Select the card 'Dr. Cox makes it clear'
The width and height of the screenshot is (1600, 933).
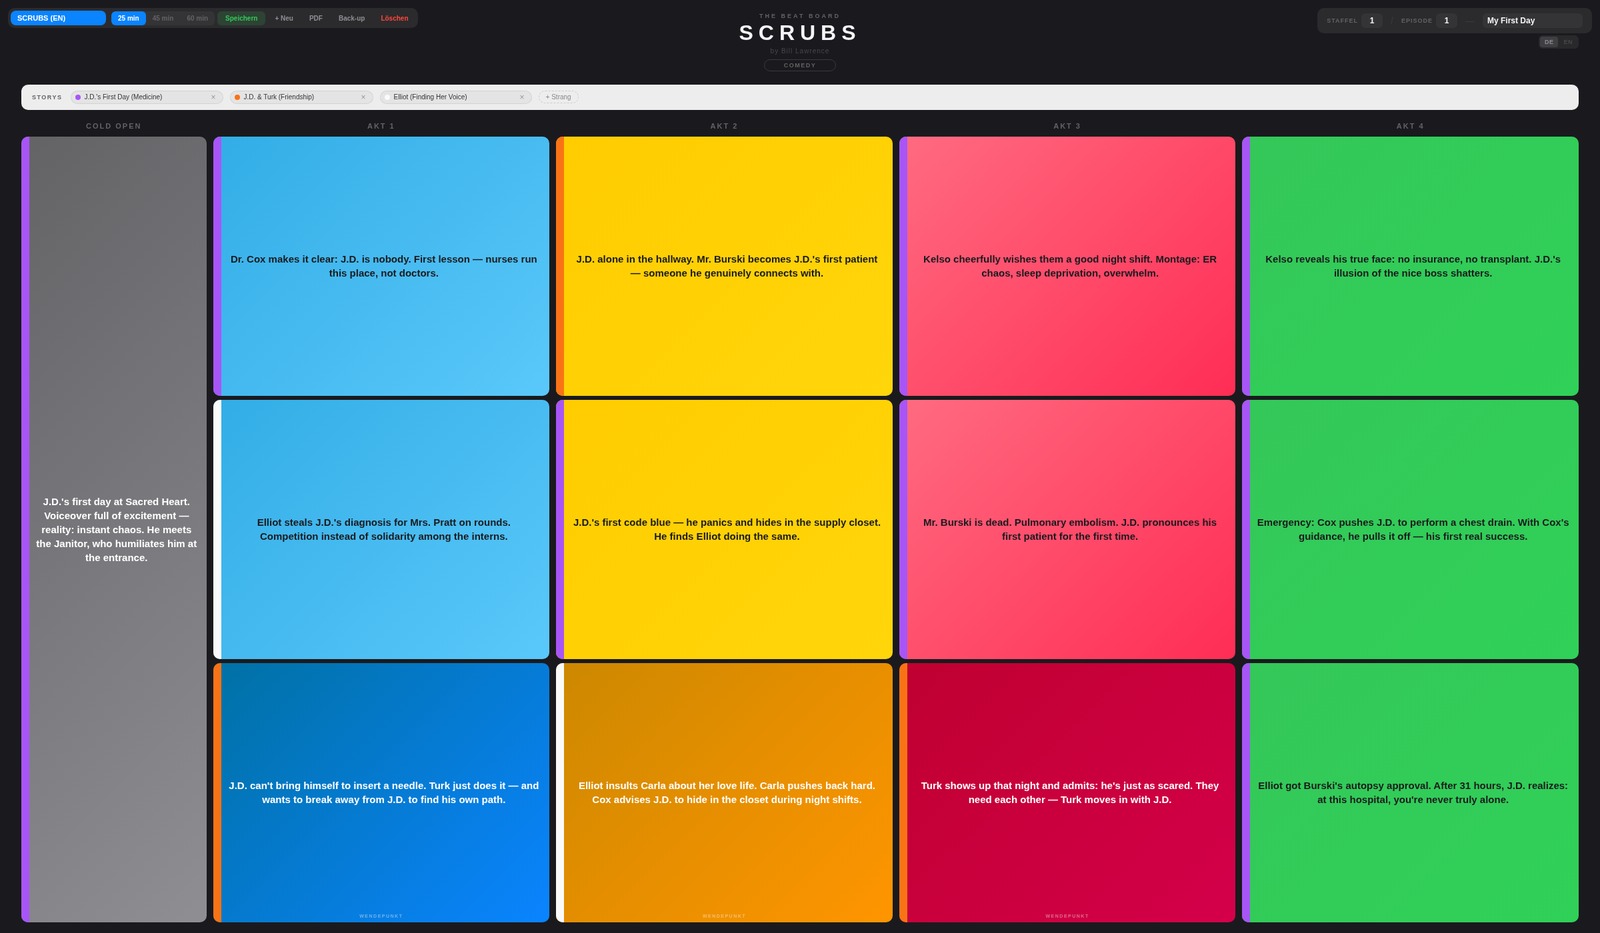(381, 266)
